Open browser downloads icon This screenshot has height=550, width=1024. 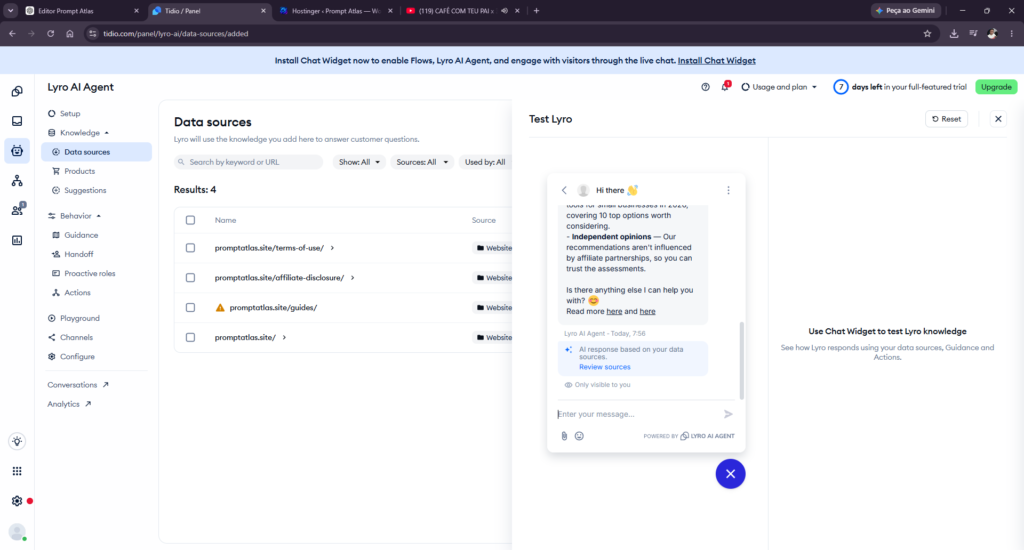coord(954,34)
